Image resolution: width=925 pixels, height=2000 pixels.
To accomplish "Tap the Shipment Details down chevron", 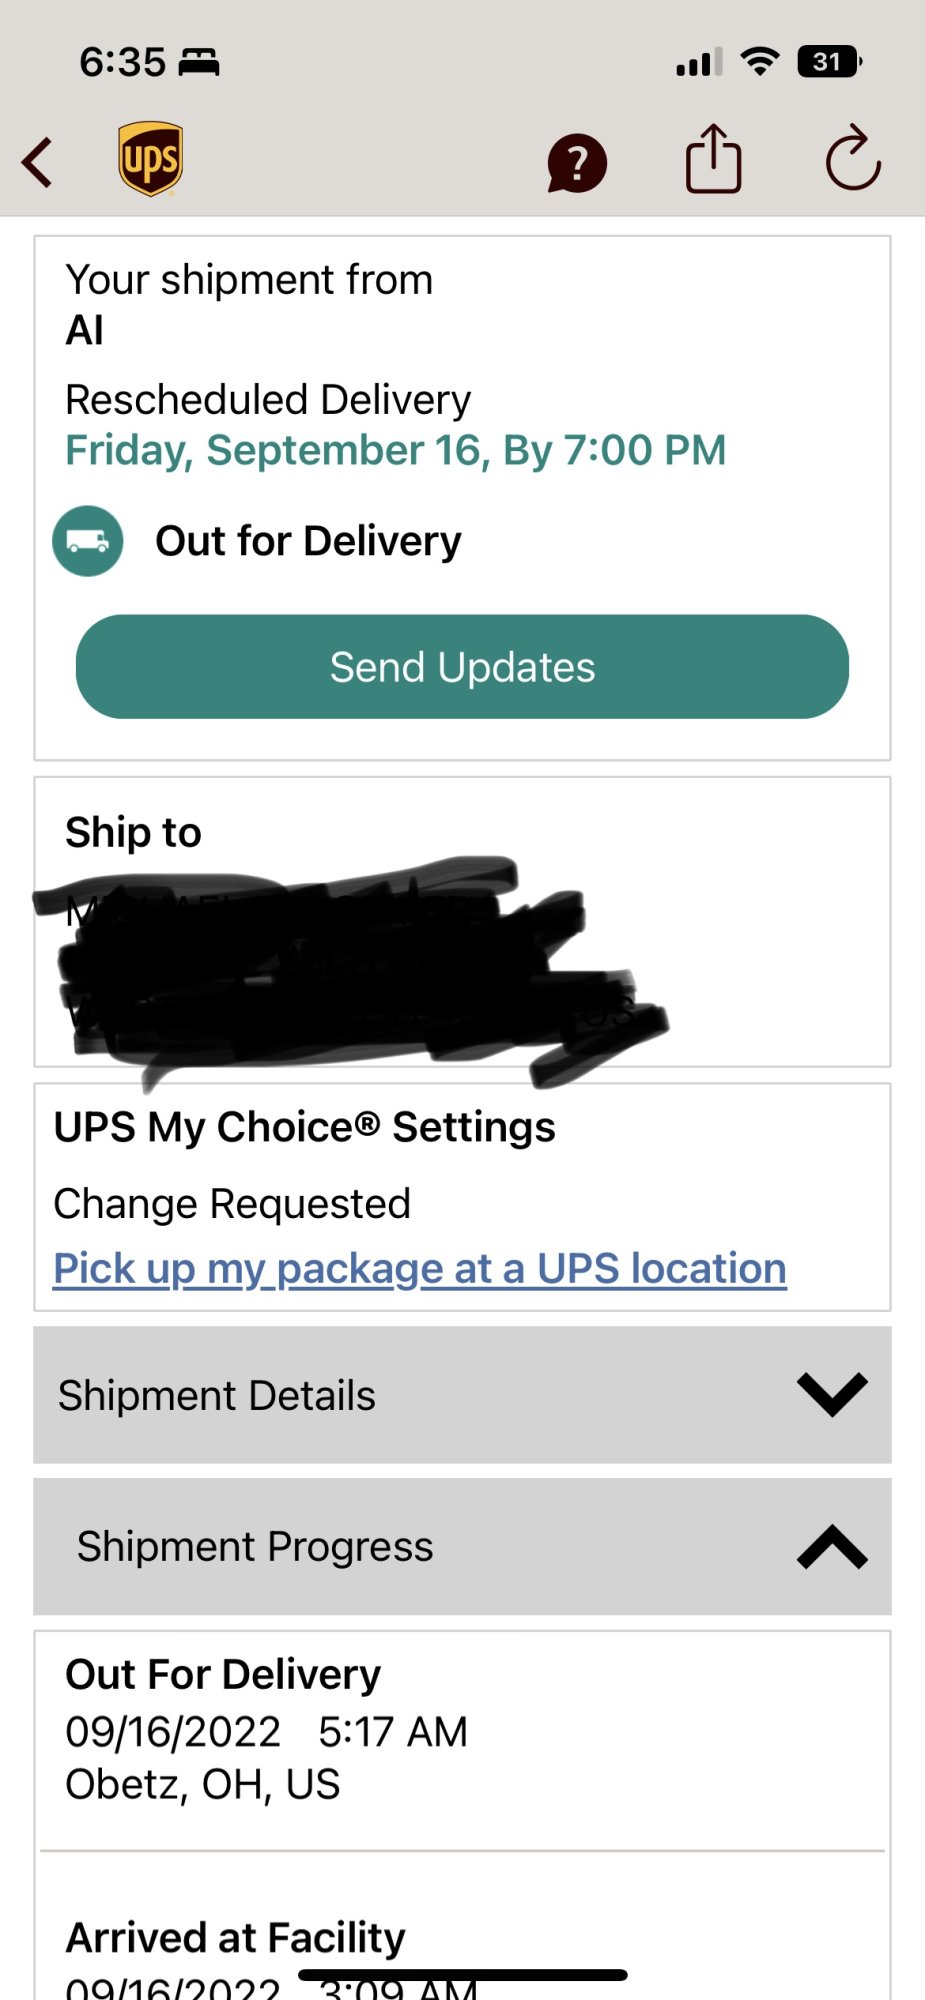I will [832, 1394].
